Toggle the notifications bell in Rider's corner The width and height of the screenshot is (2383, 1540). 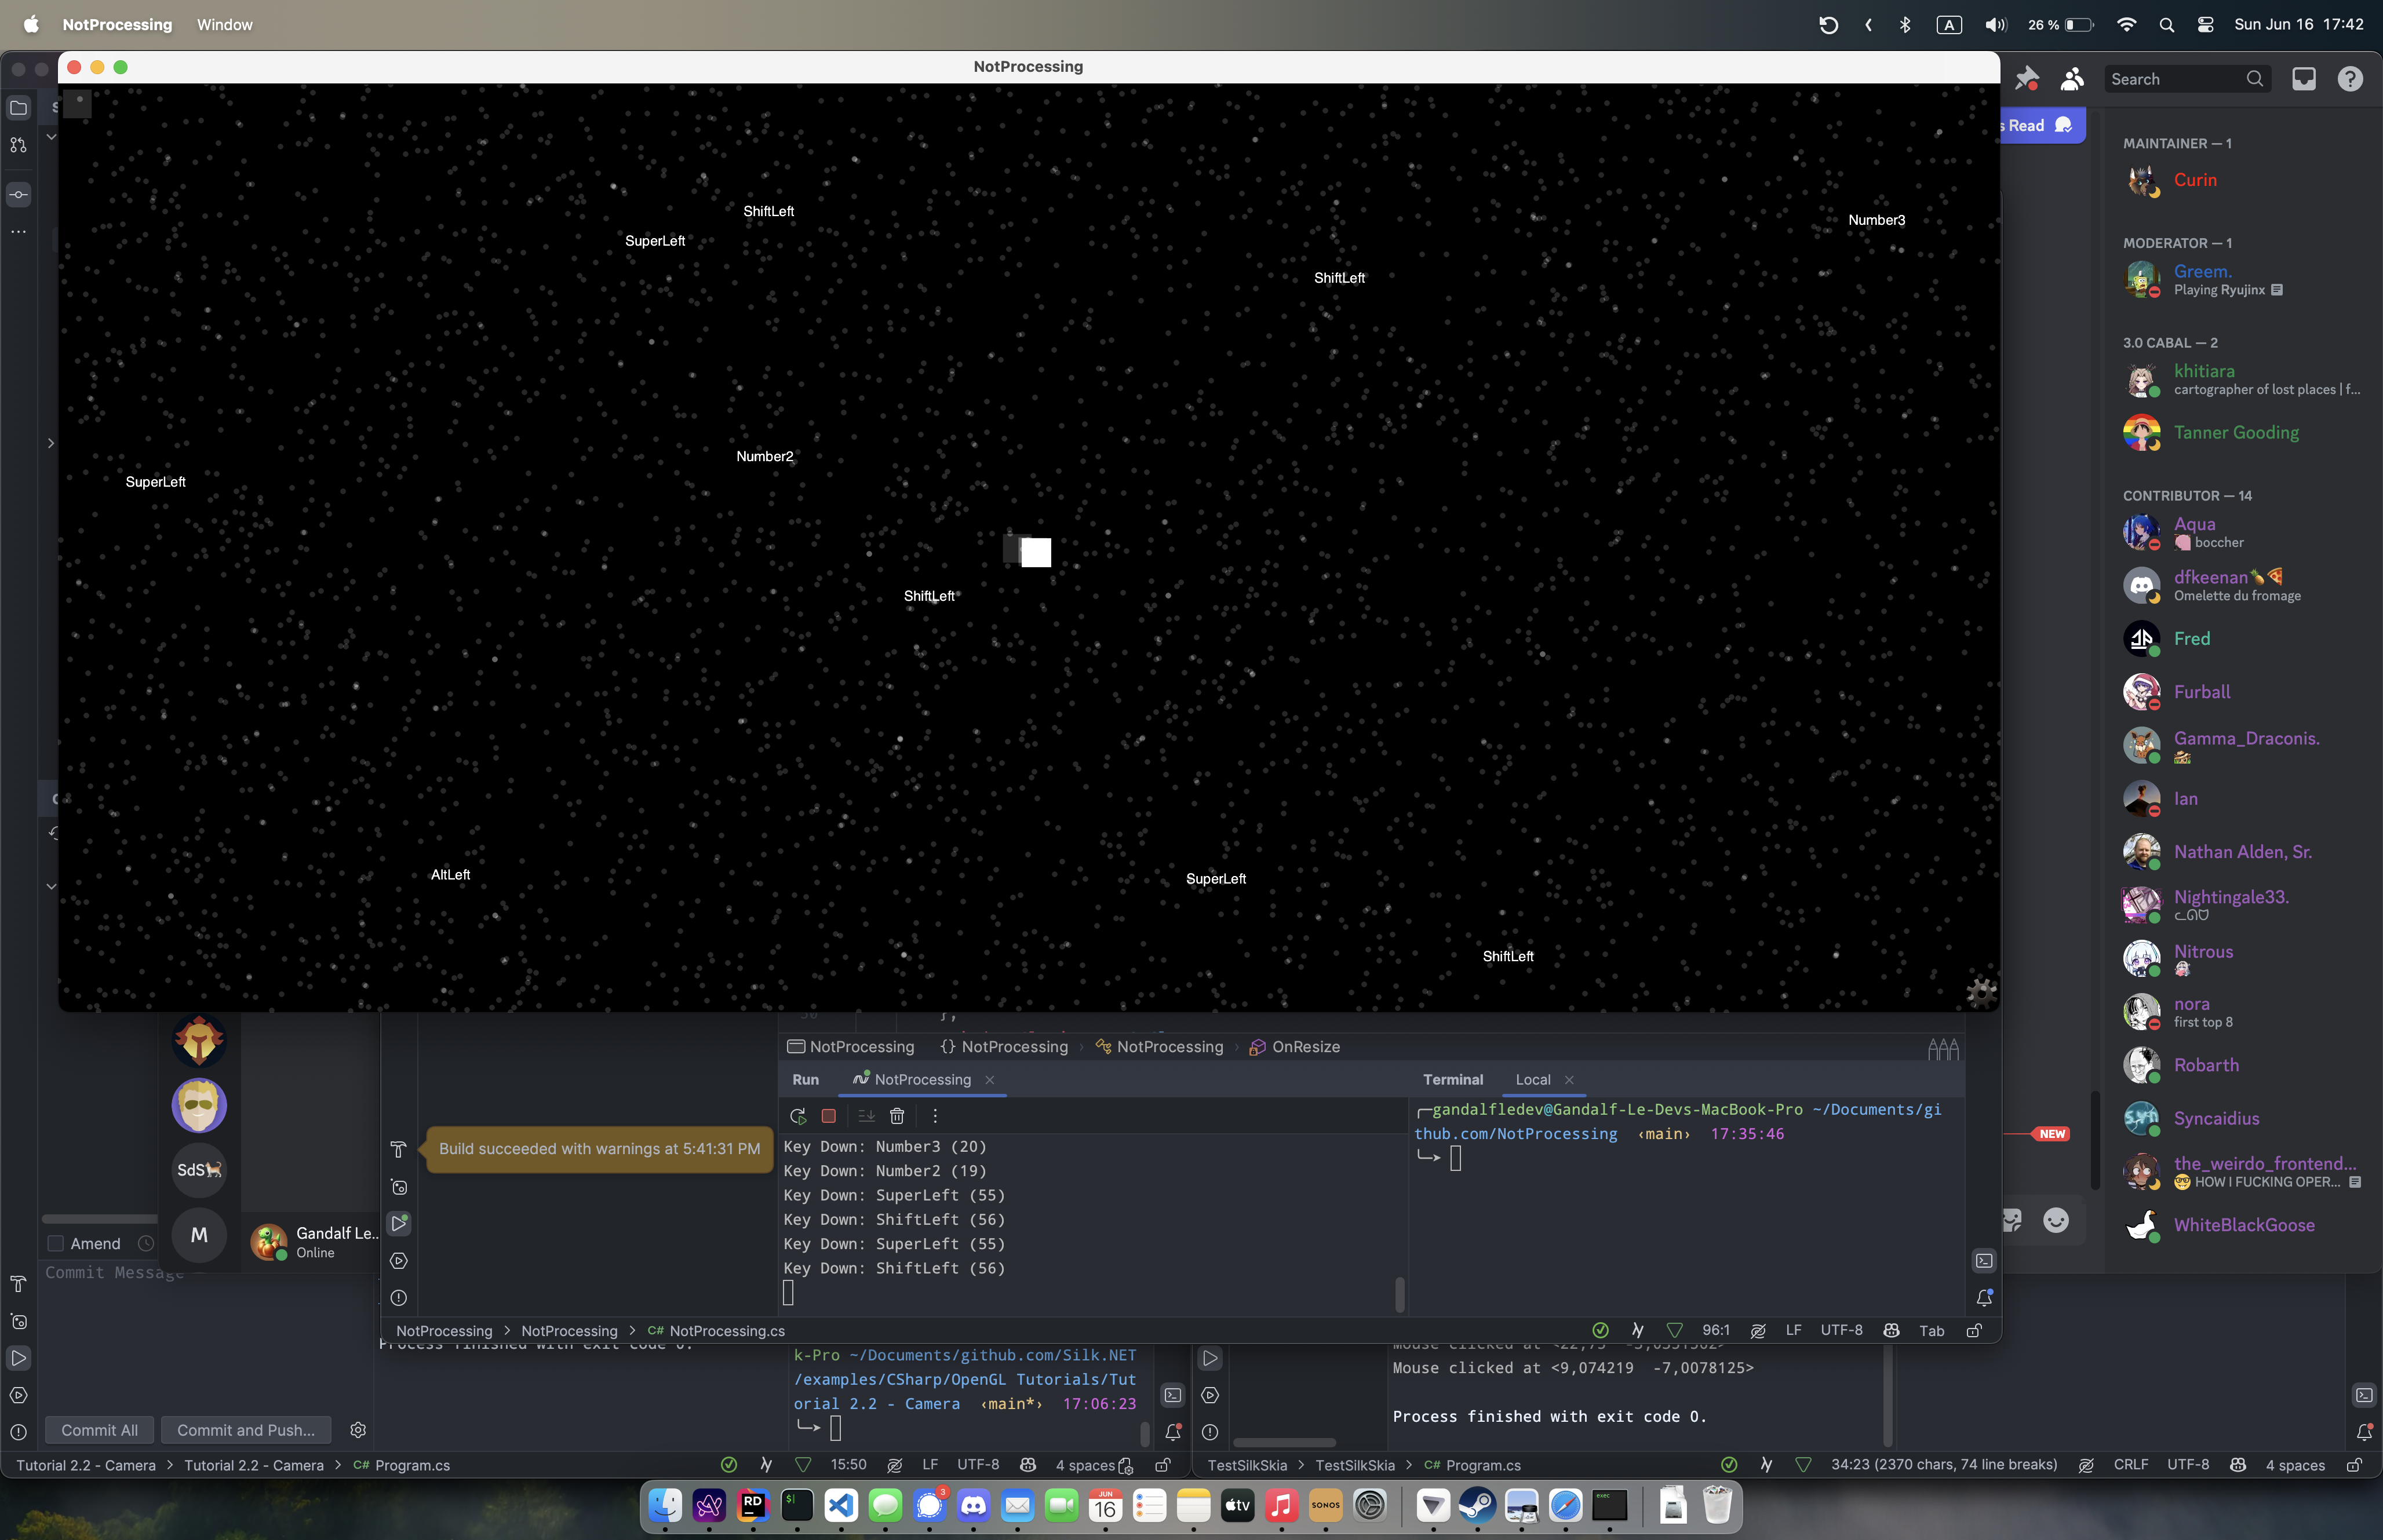1984,1298
